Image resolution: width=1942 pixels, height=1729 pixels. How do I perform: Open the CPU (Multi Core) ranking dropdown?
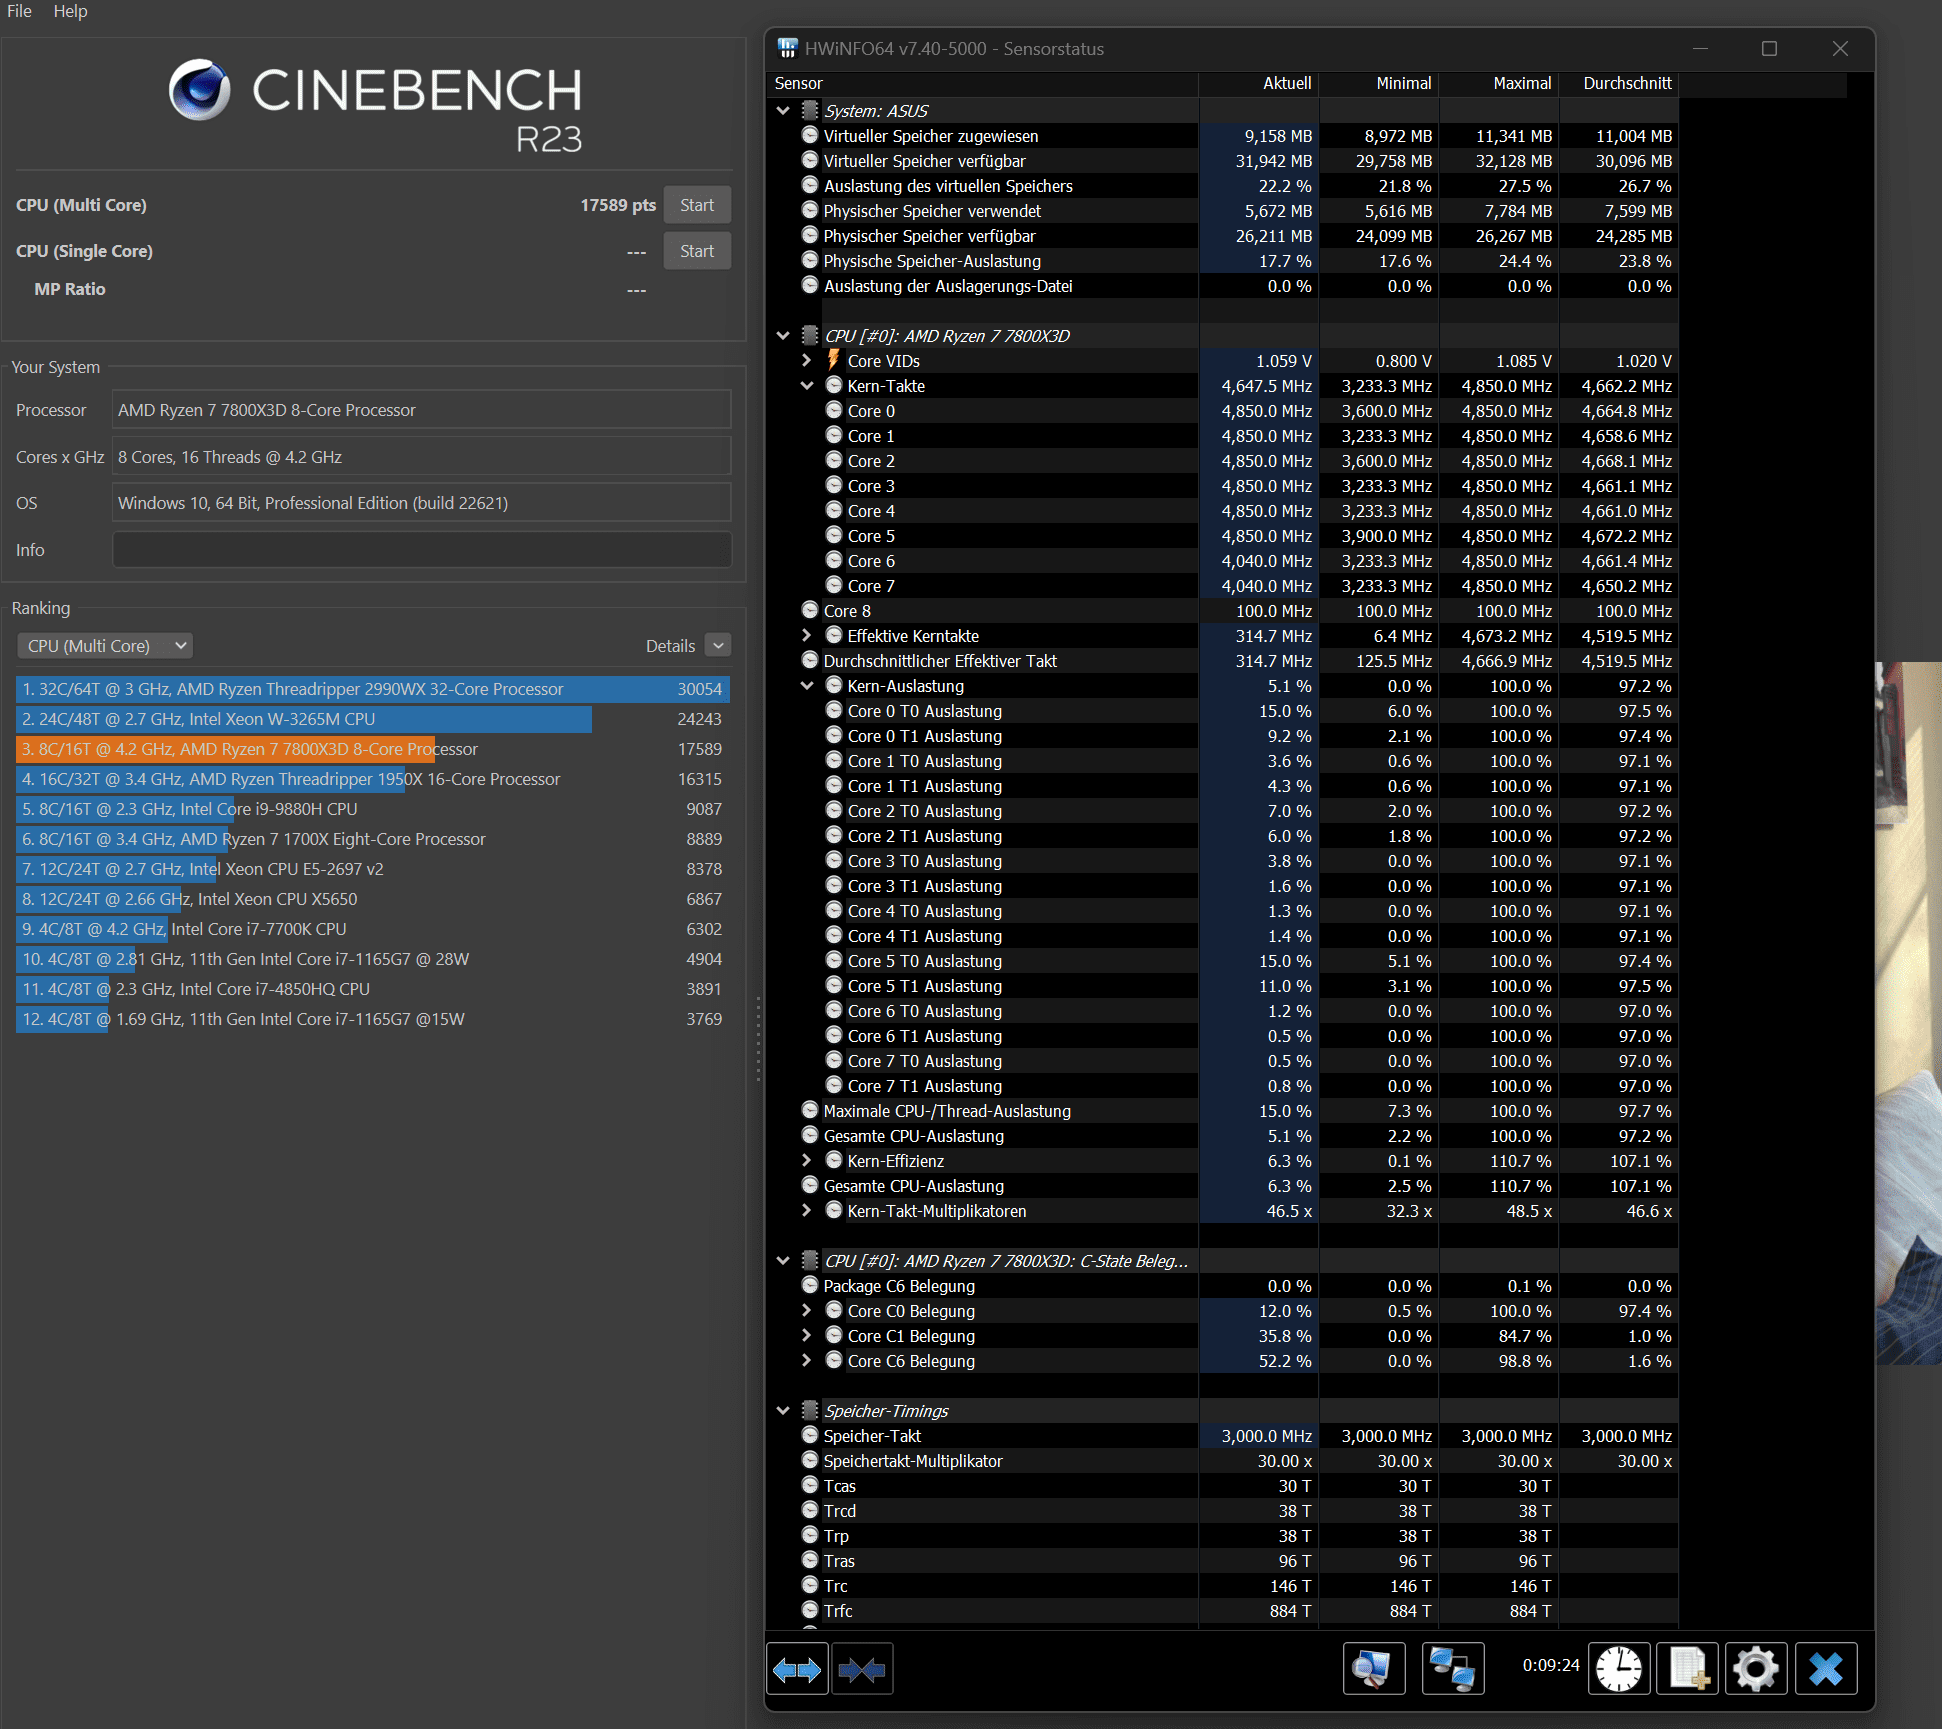pos(105,646)
